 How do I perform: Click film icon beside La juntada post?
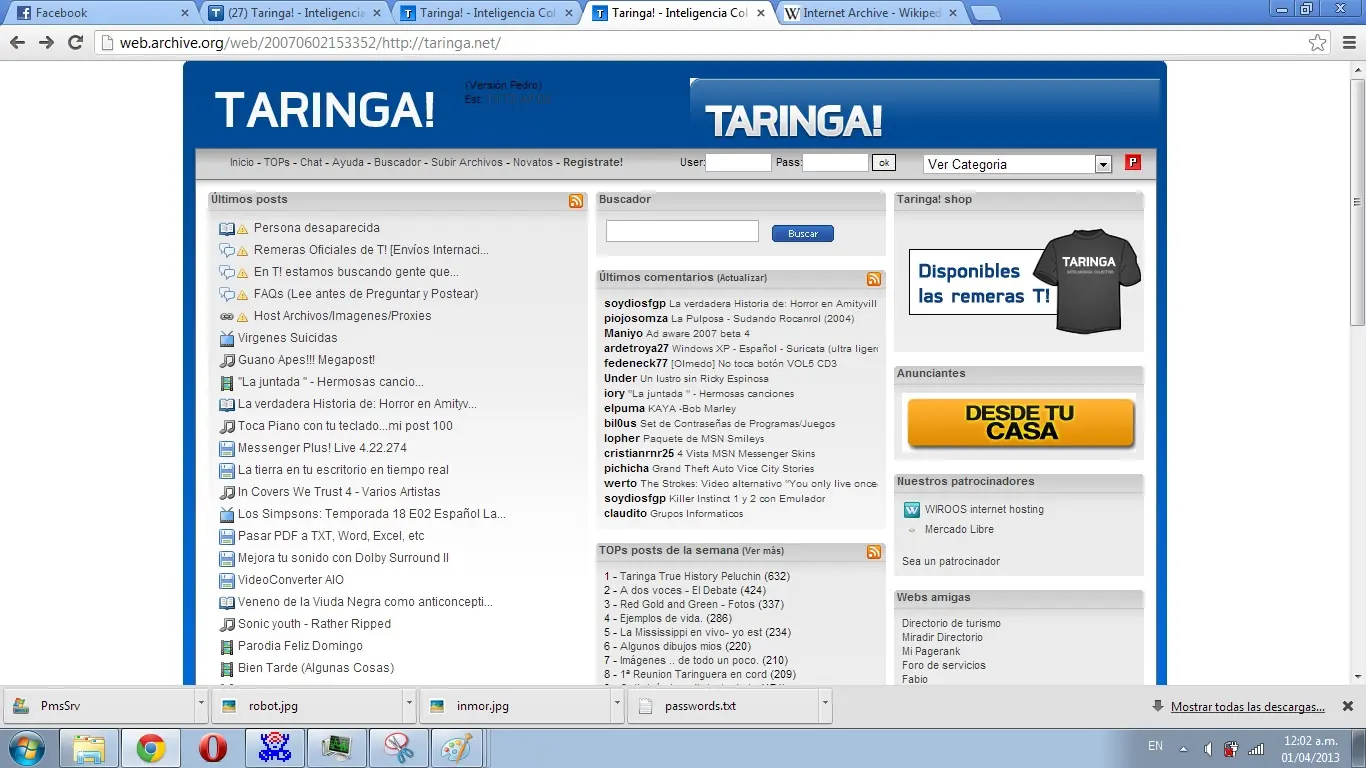[227, 382]
